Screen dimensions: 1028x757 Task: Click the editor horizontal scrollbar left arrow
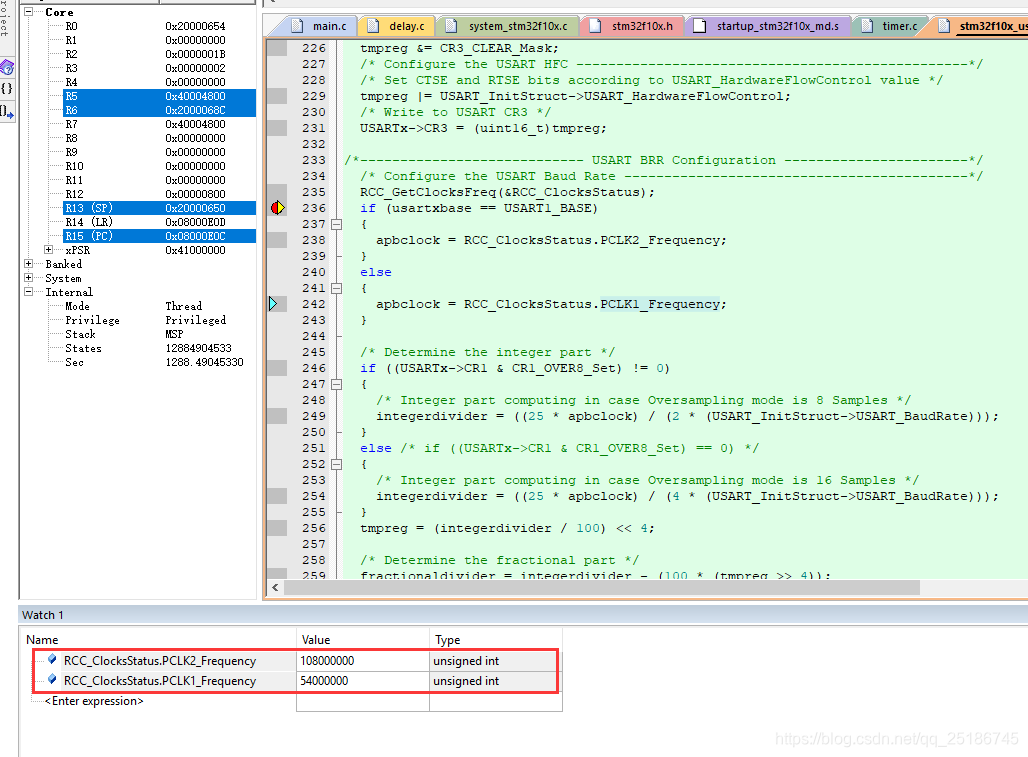click(x=275, y=588)
